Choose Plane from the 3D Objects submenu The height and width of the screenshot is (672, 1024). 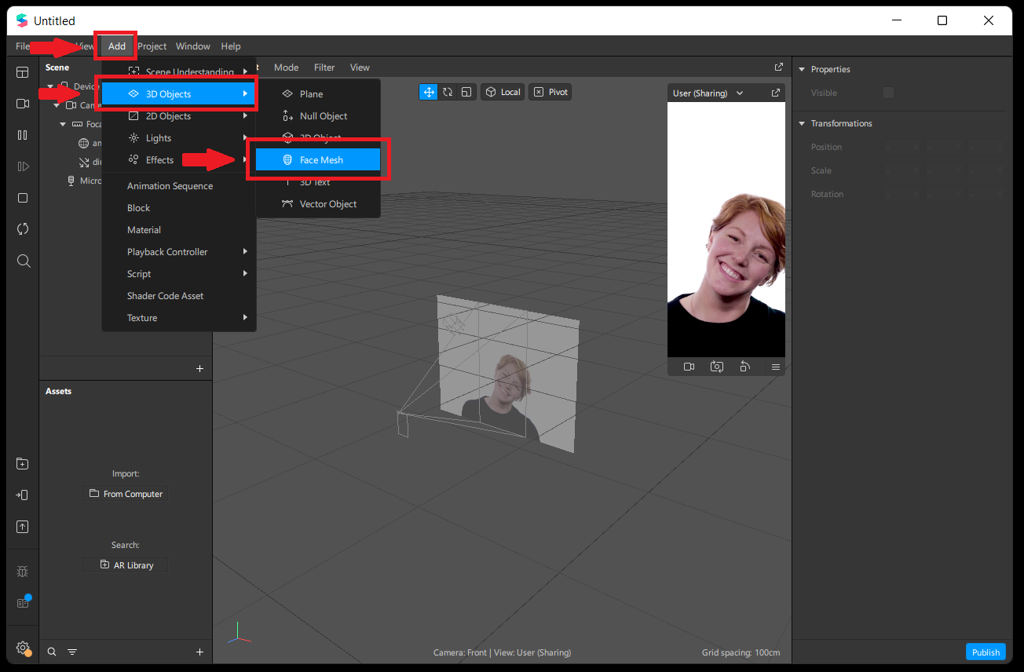pos(318,94)
